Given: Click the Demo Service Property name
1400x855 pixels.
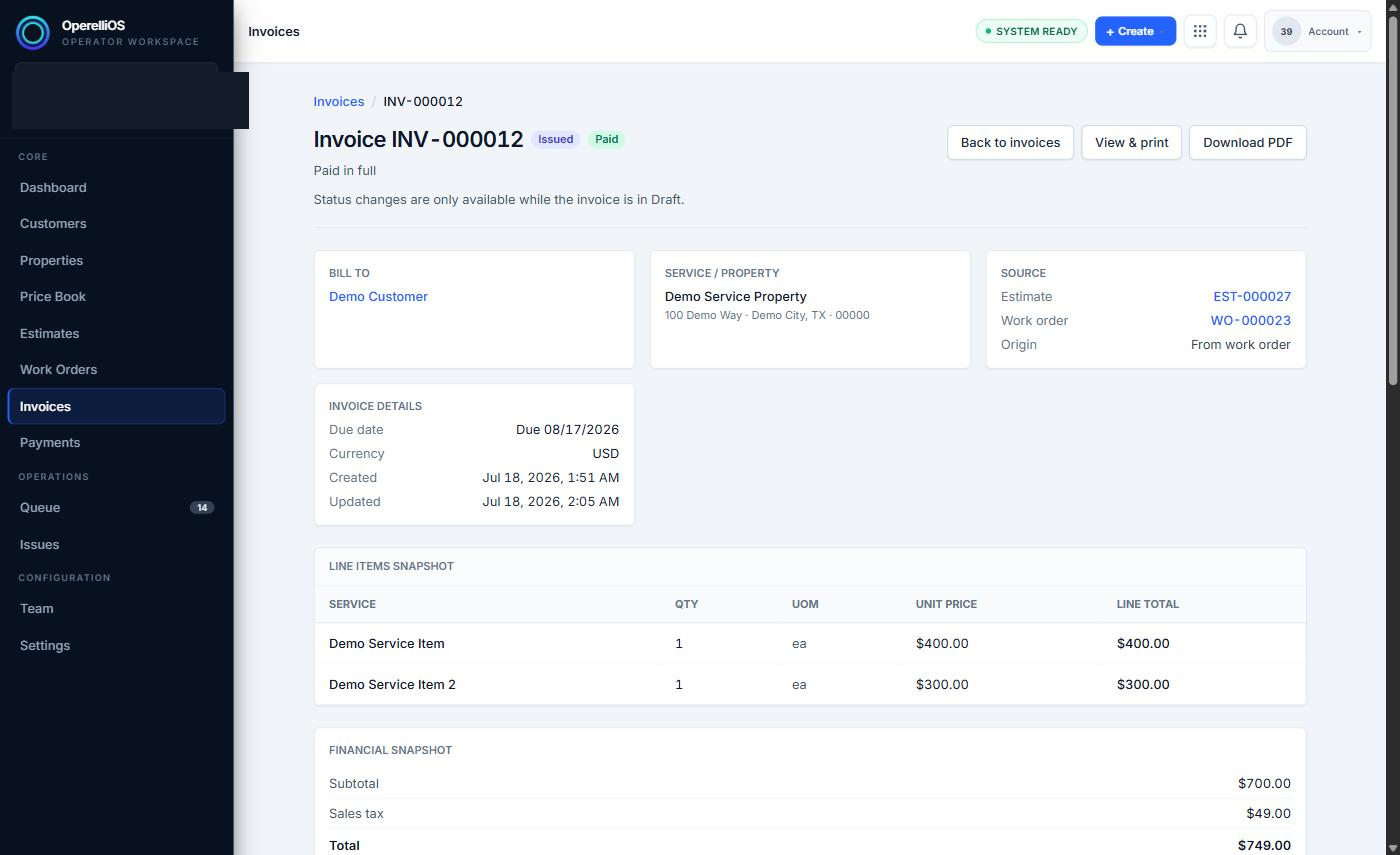Looking at the screenshot, I should (x=735, y=296).
